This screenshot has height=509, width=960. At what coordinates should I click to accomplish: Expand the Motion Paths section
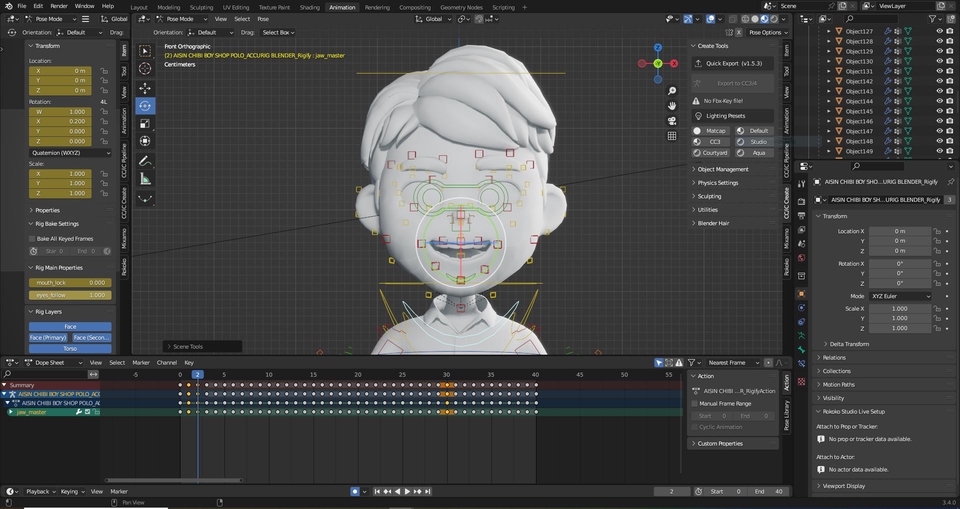click(839, 384)
